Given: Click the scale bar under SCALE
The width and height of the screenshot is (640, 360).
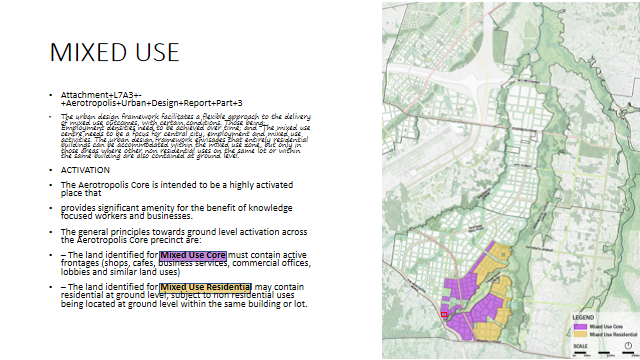Looking at the screenshot, I should tap(605, 353).
